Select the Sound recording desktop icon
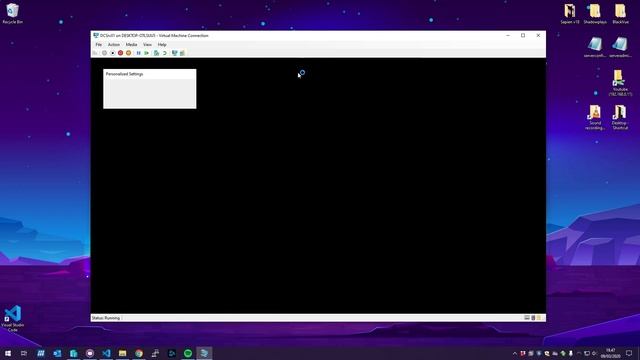 tap(595, 118)
